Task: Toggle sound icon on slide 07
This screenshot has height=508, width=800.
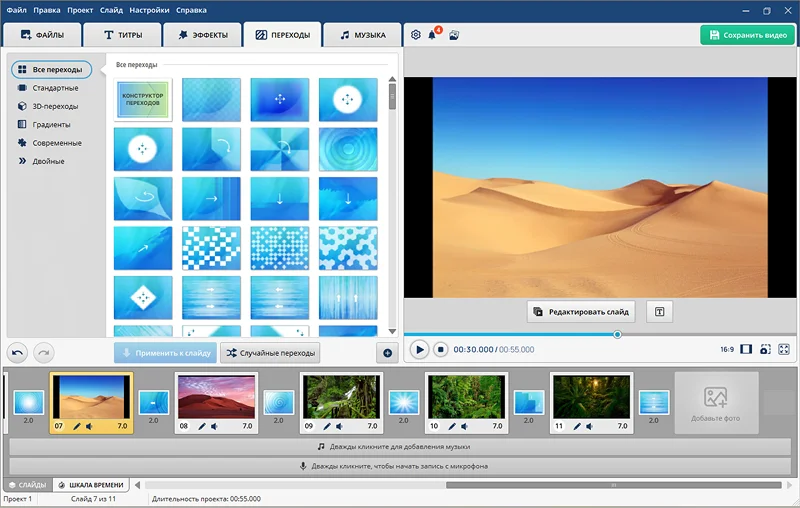Action: pos(89,426)
